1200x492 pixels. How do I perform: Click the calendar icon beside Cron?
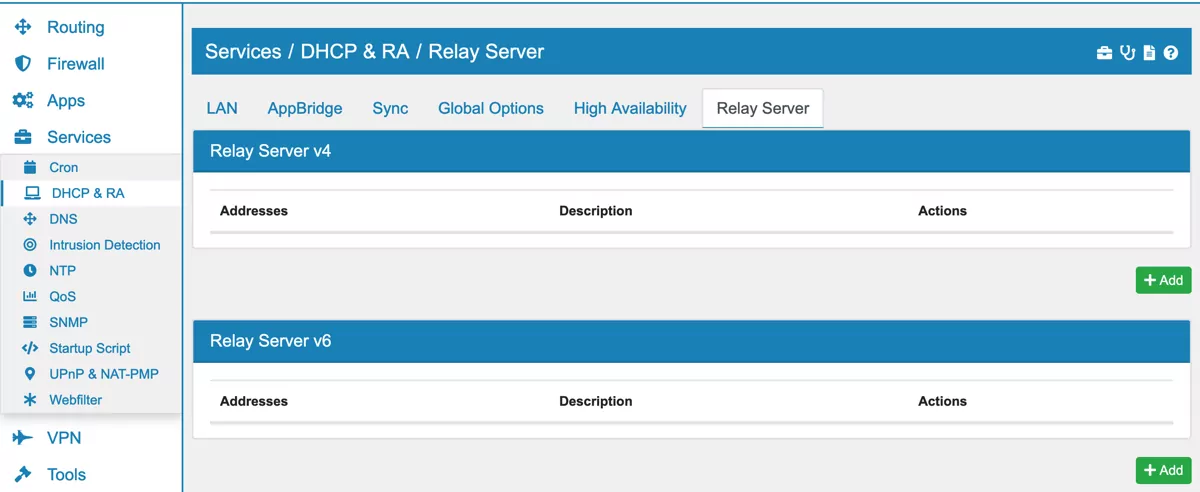pyautogui.click(x=30, y=167)
